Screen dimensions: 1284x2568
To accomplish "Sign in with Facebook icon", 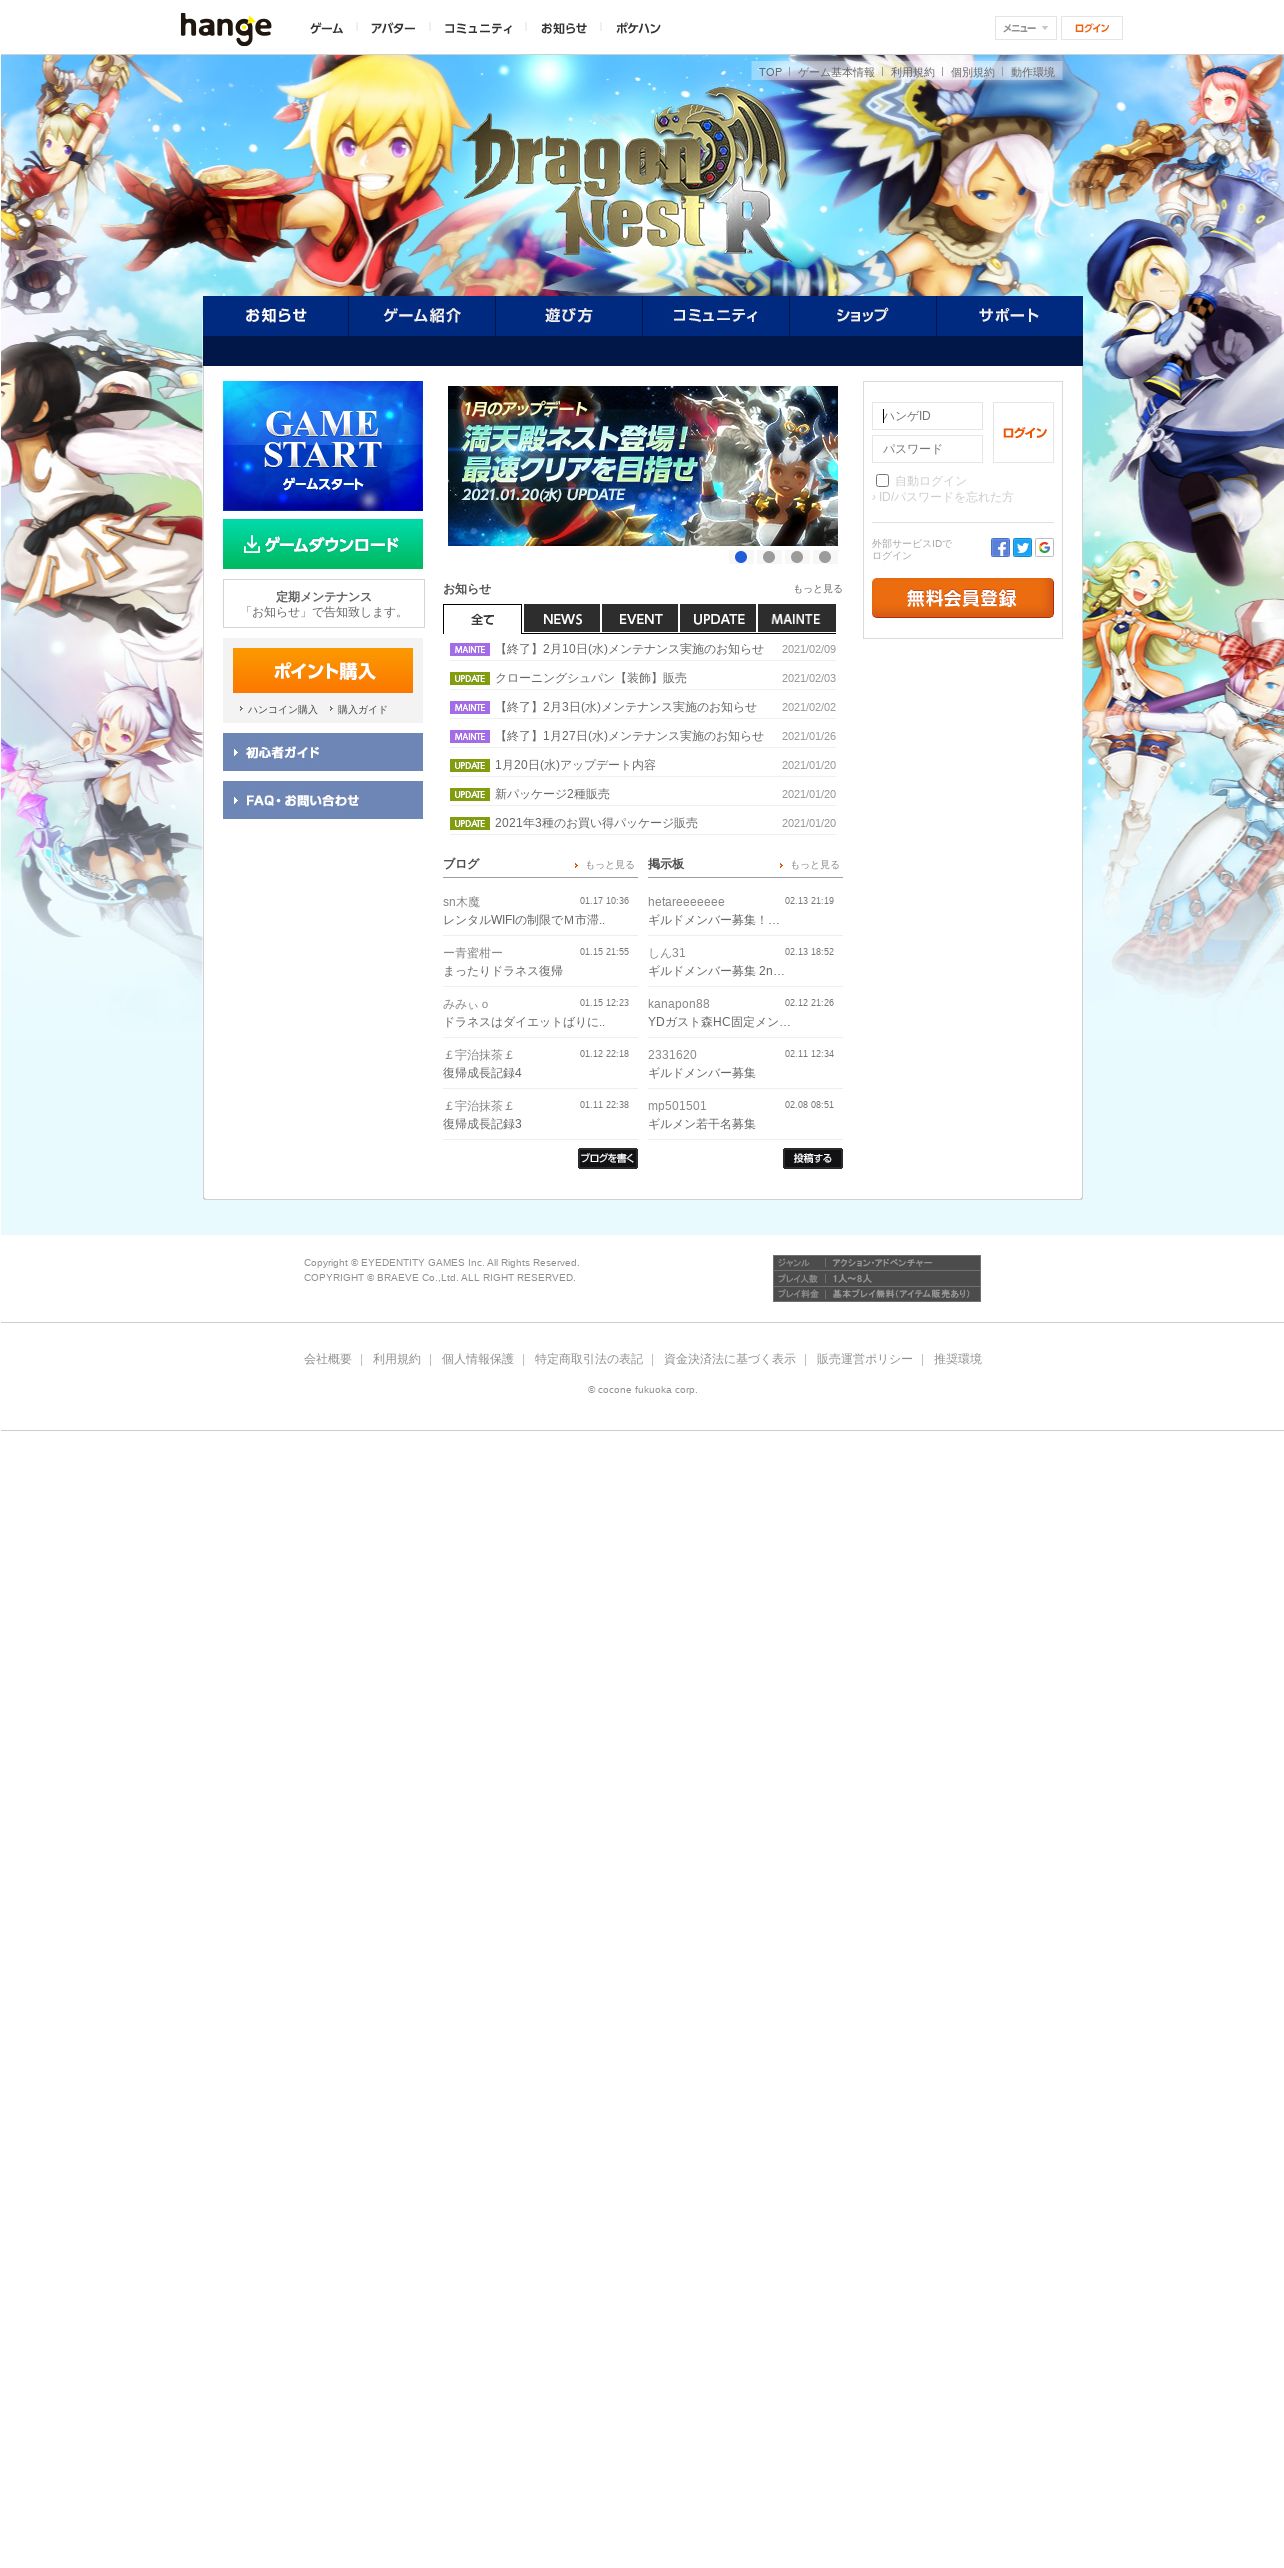I will click(1000, 547).
